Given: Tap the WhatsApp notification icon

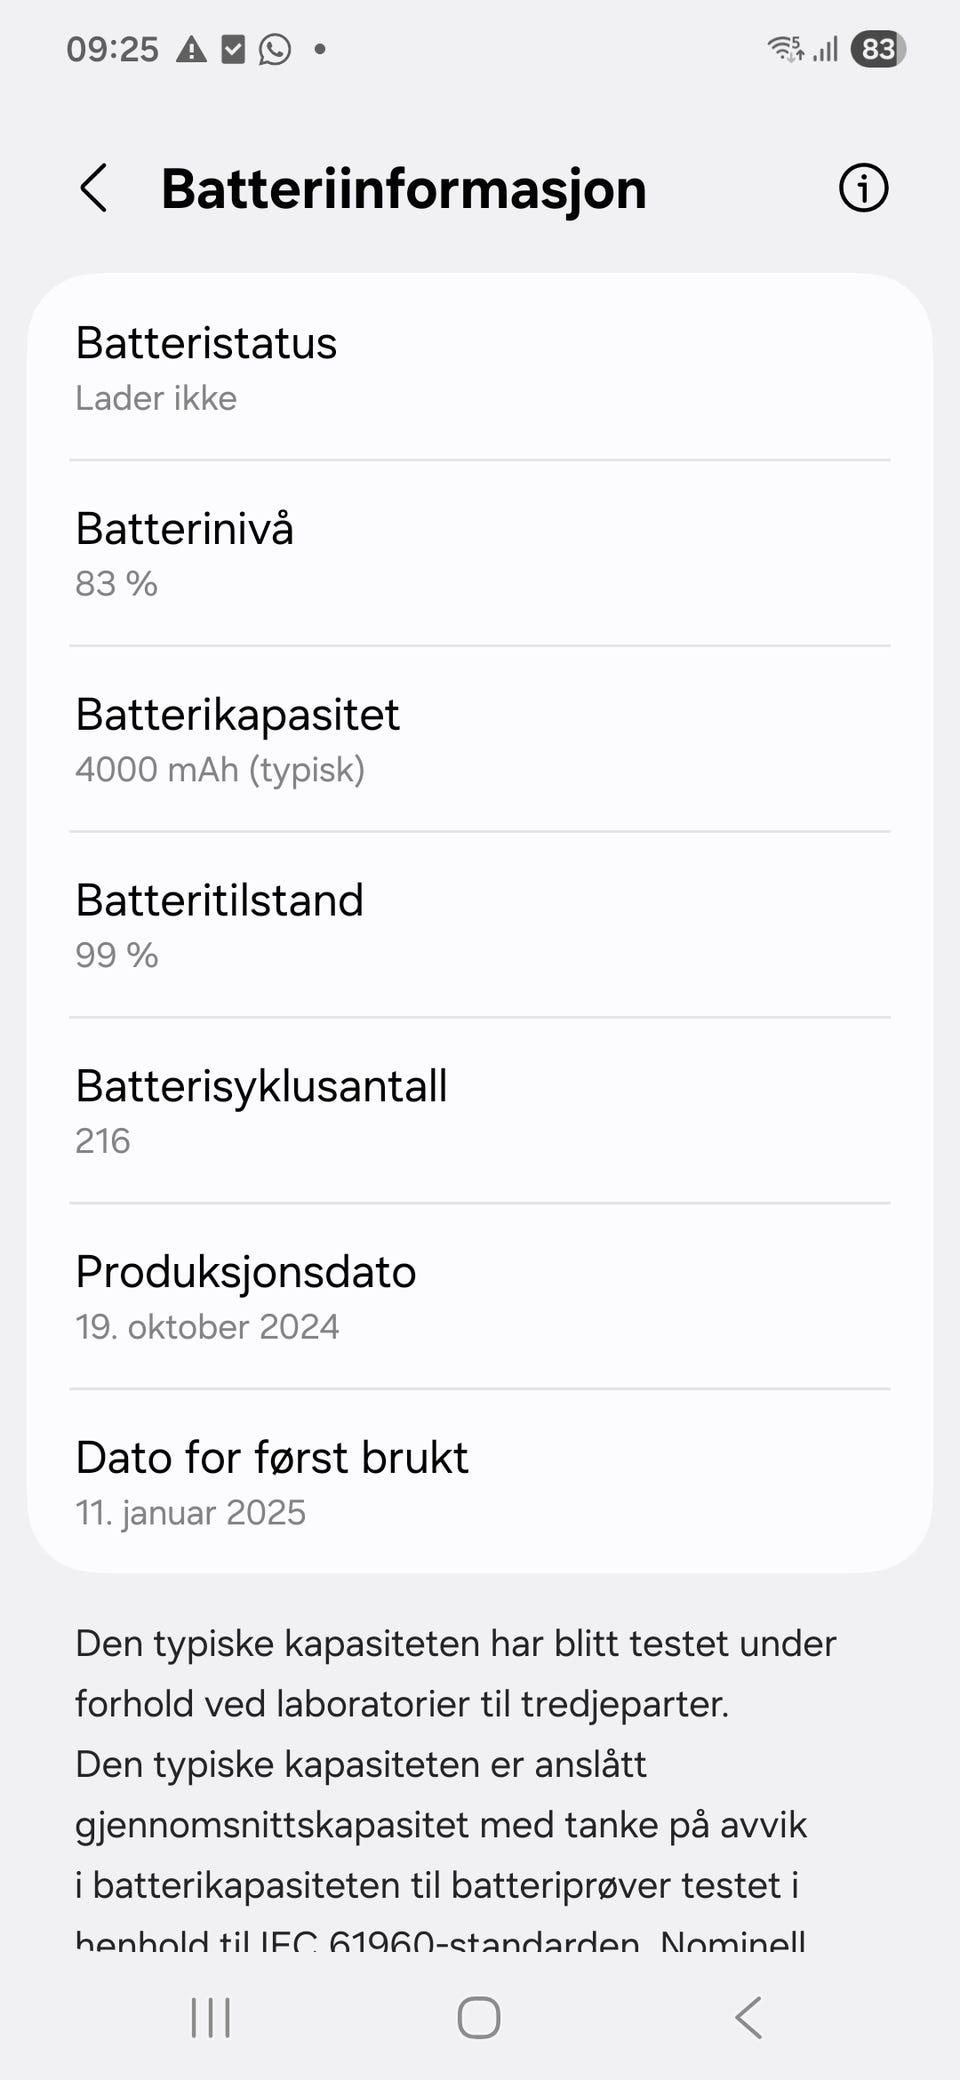Looking at the screenshot, I should [x=275, y=49].
